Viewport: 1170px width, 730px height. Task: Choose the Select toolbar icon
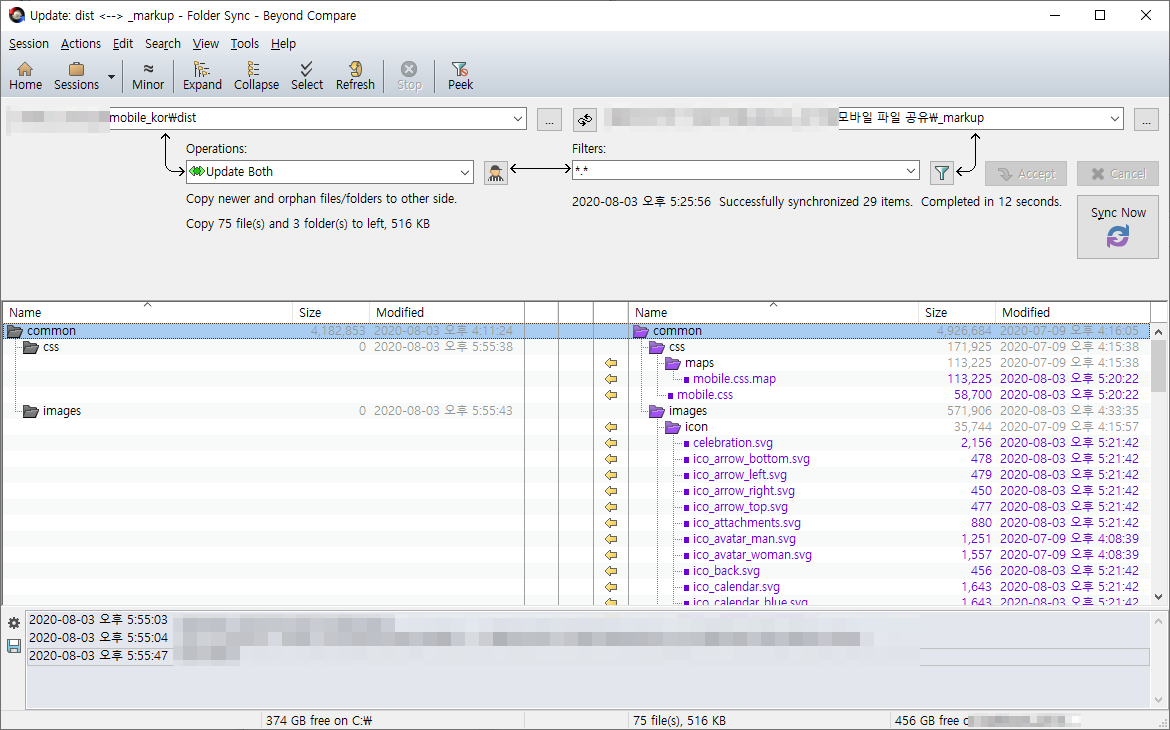(307, 76)
